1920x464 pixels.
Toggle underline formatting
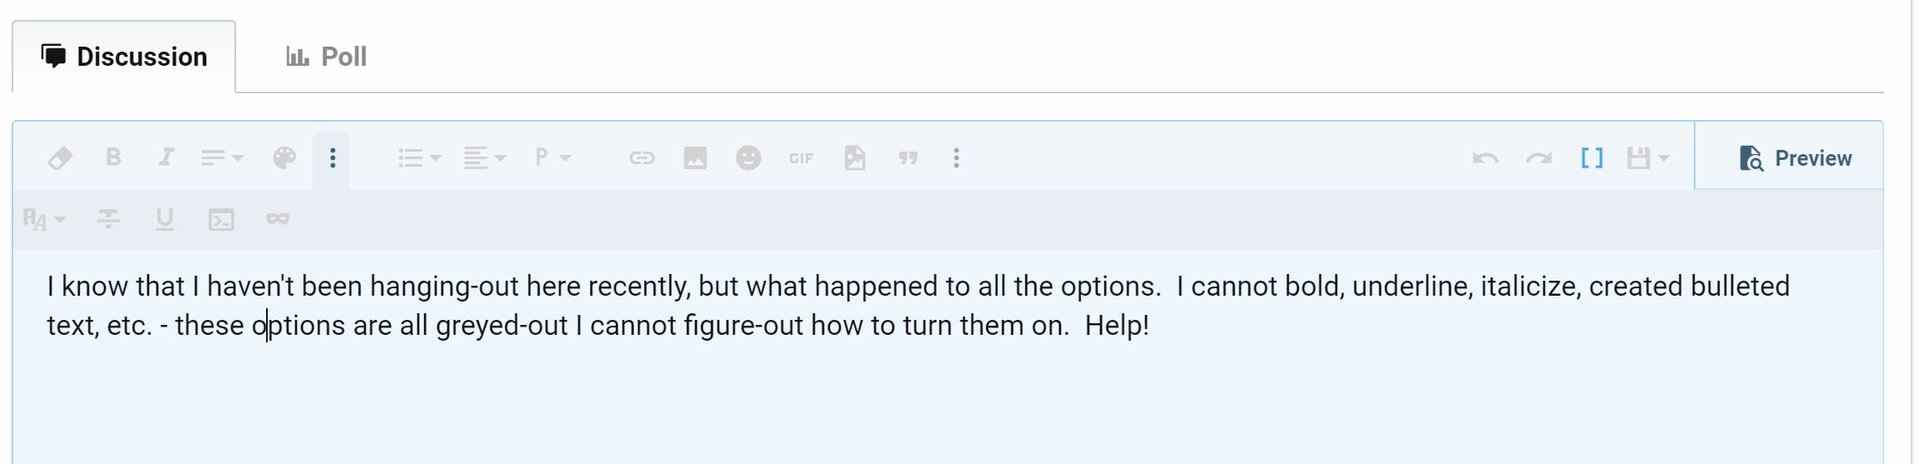165,219
